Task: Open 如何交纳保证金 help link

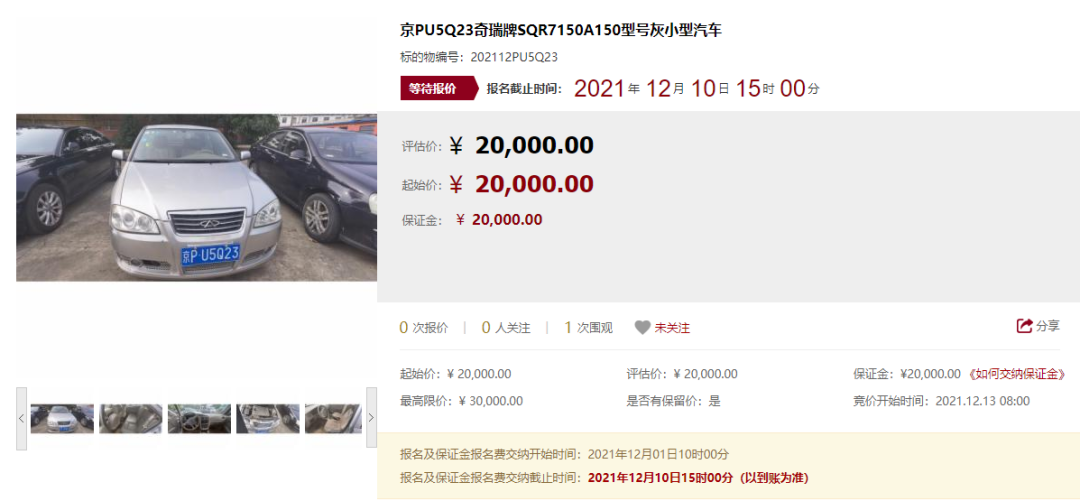Action: click(x=1017, y=374)
